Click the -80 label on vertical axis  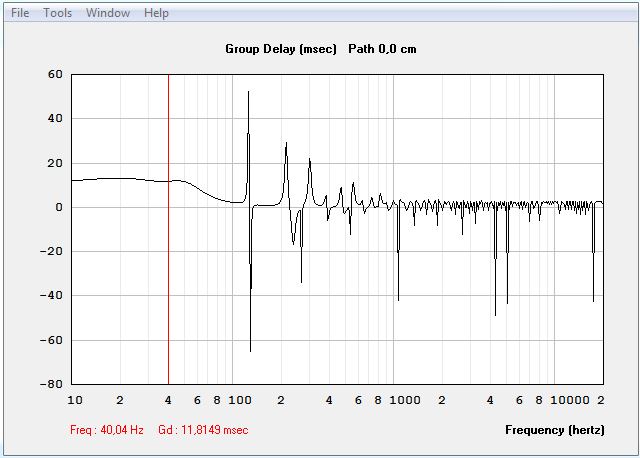(x=51, y=384)
